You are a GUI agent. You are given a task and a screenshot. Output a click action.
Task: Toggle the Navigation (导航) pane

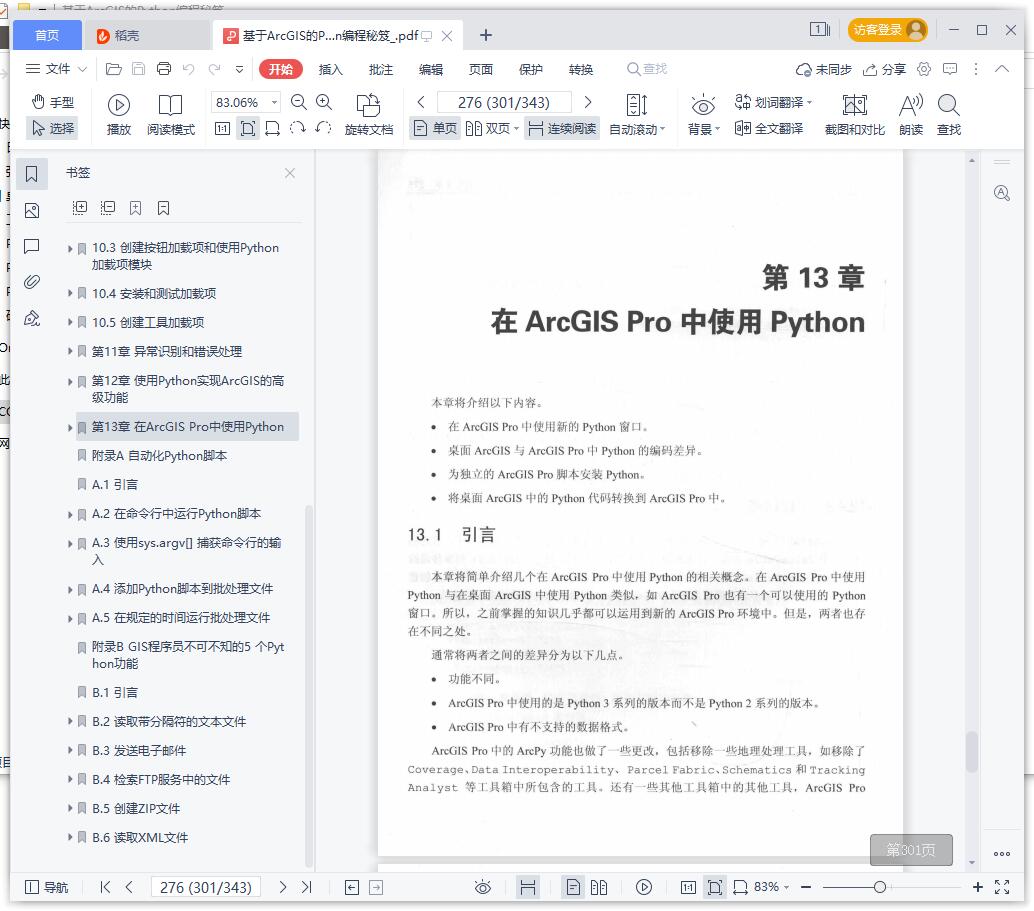pyautogui.click(x=46, y=887)
